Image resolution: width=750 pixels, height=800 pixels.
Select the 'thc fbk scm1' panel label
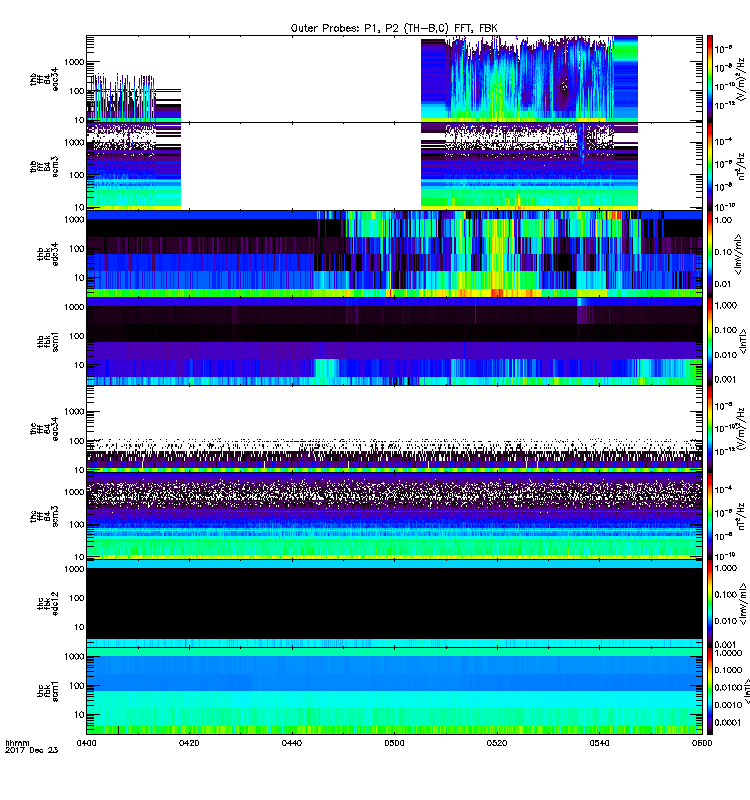(48, 691)
